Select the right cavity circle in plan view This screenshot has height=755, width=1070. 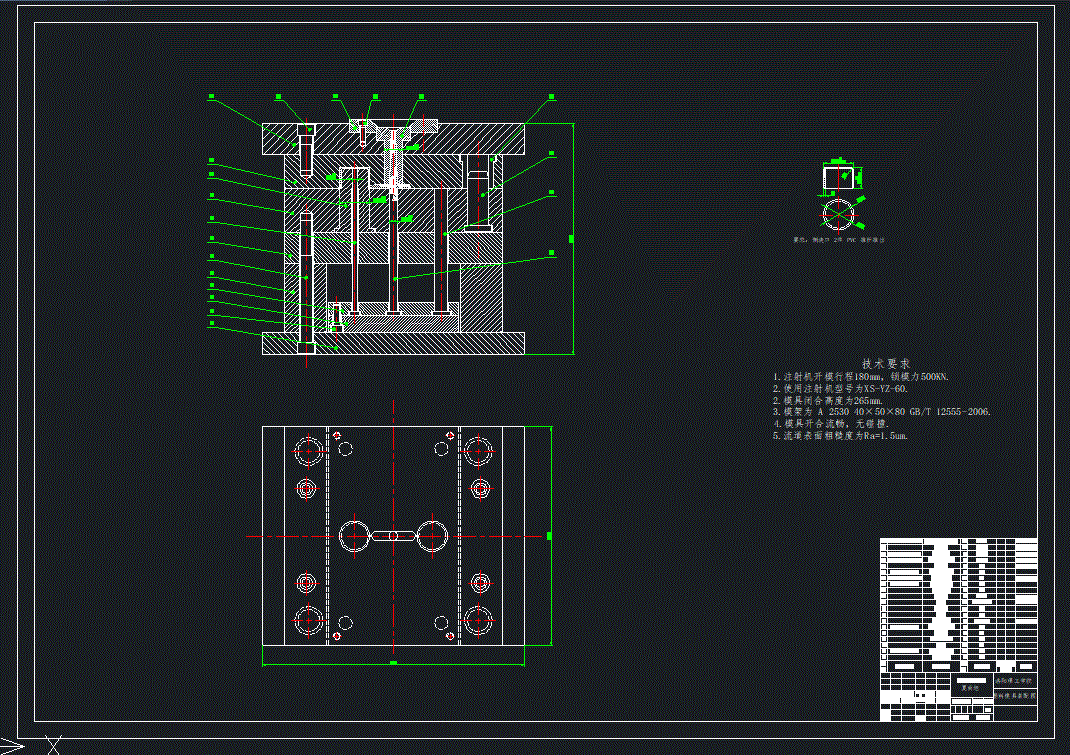click(432, 537)
